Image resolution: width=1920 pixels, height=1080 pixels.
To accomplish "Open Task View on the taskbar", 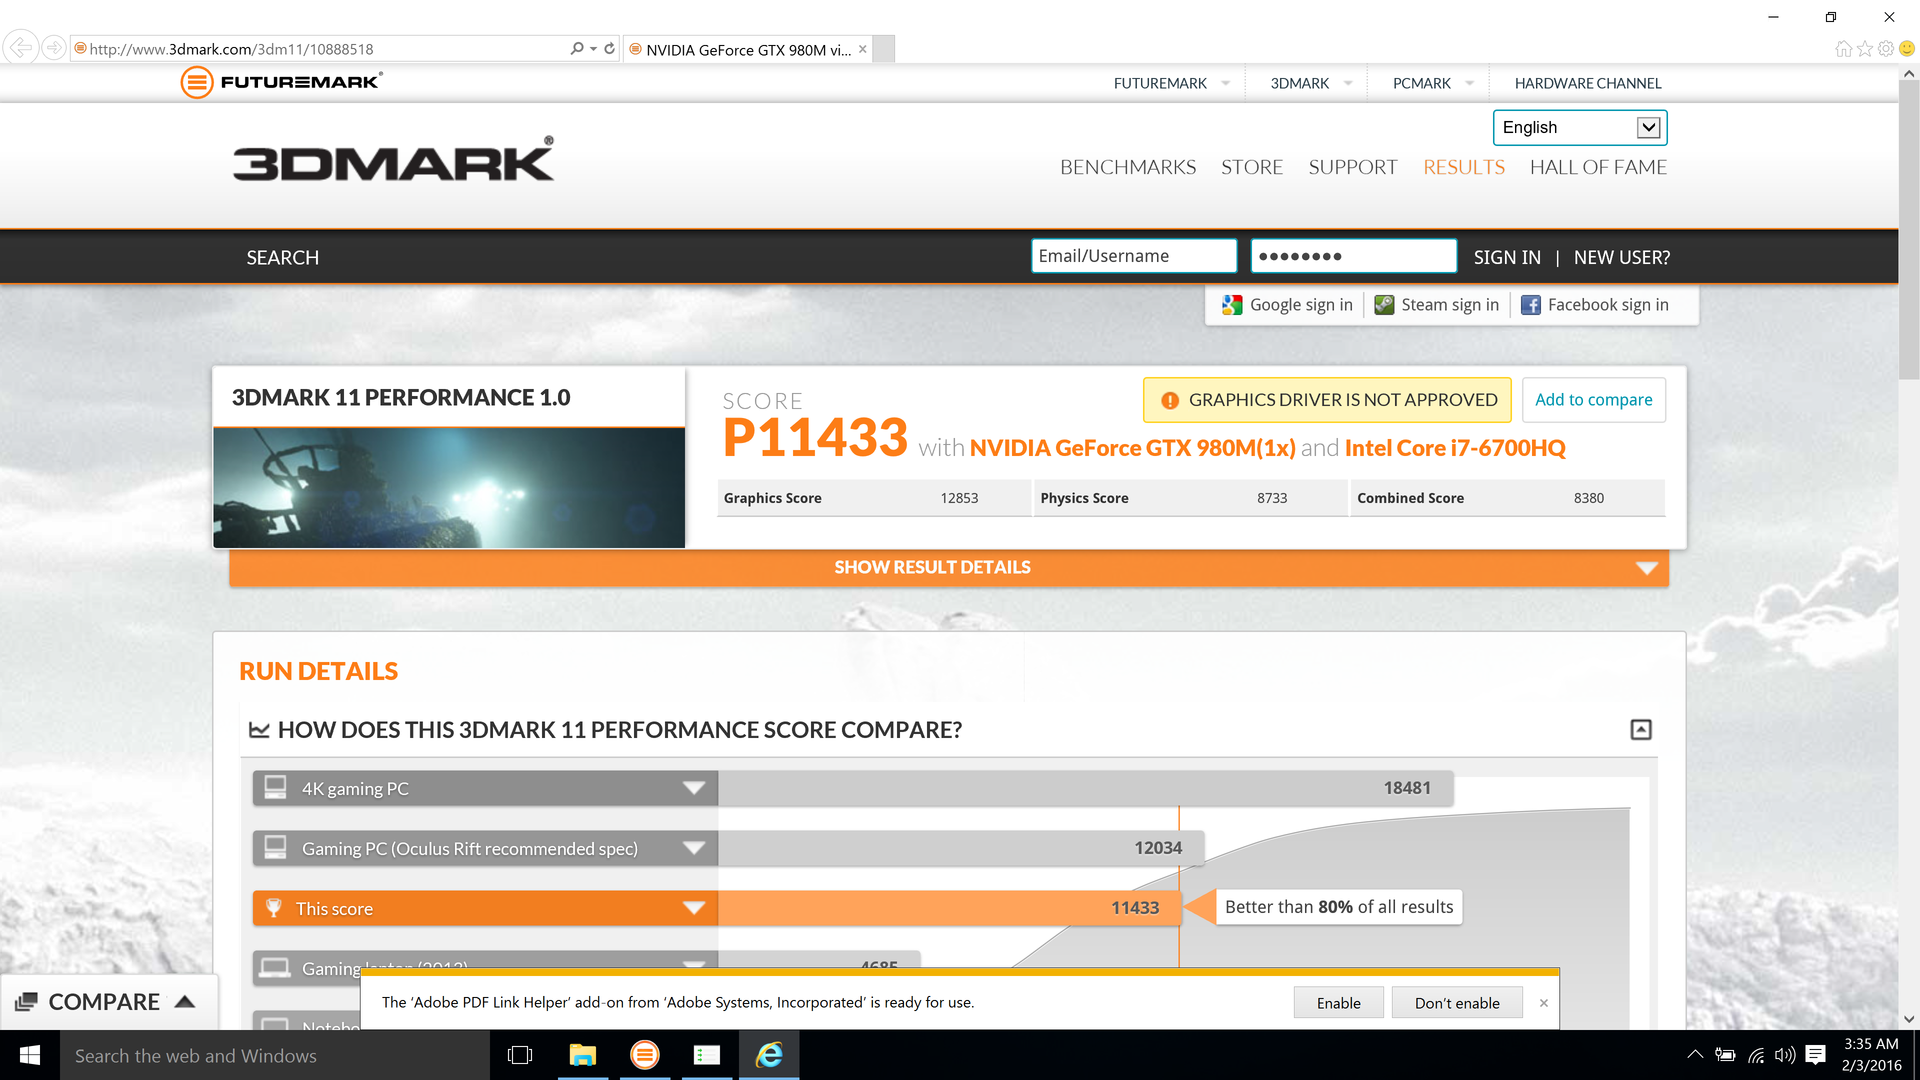I will [x=520, y=1055].
